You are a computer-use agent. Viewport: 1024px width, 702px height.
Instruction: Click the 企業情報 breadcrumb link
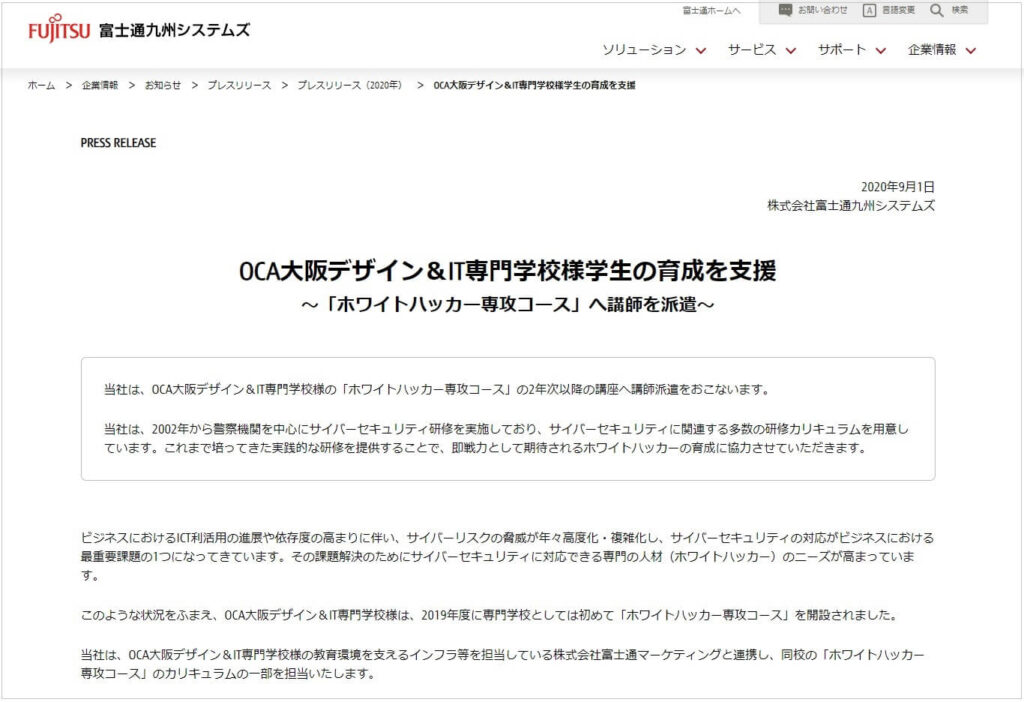coord(100,85)
